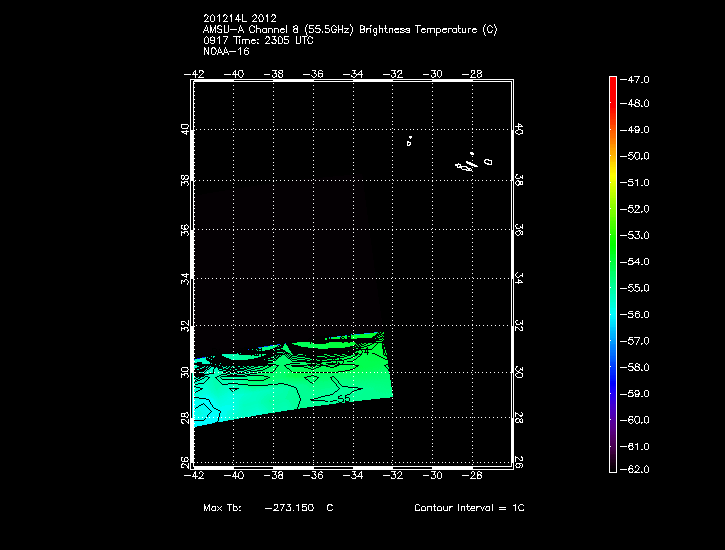Click the '0917 Time: 2305 UTC' text

coord(257,40)
